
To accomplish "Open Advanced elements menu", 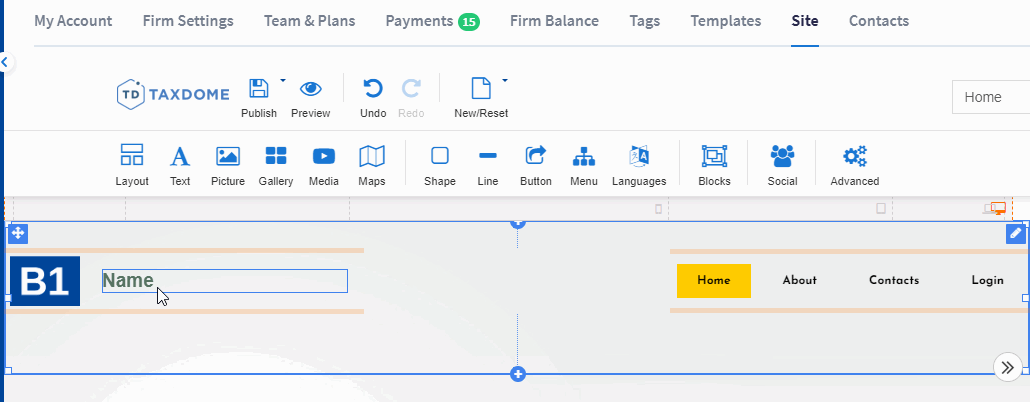I will coord(854,156).
